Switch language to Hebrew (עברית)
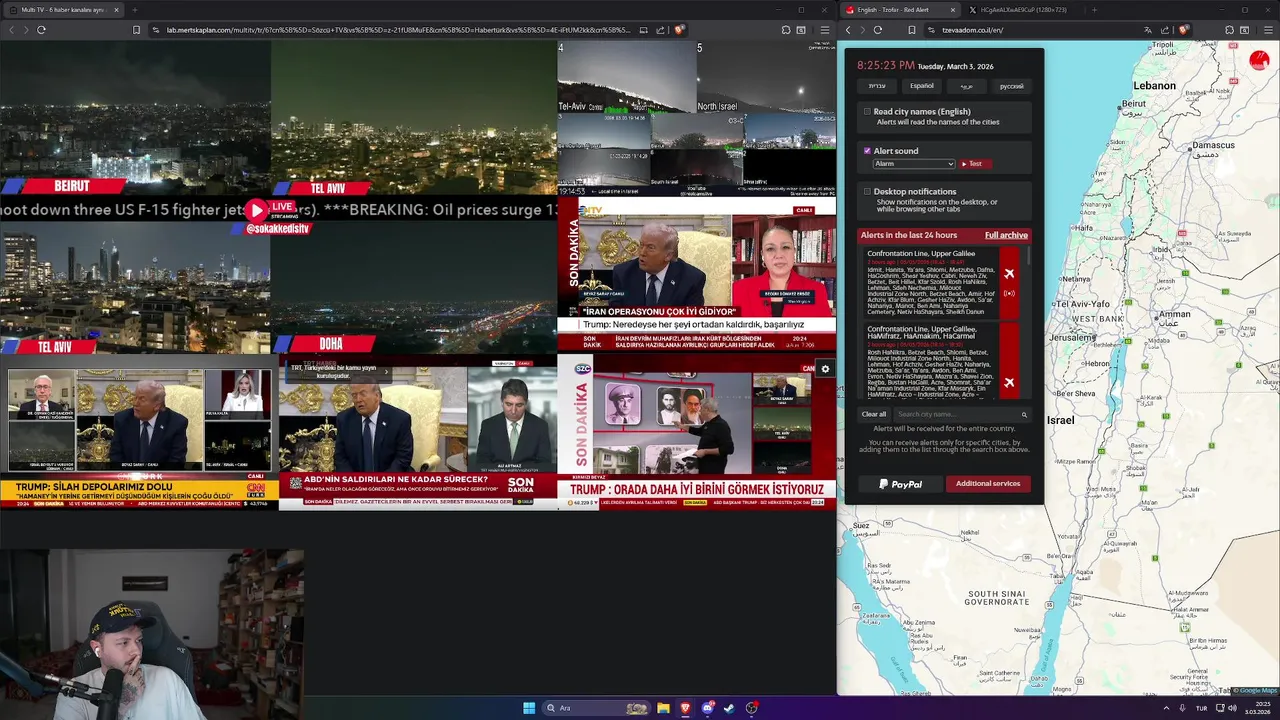The width and height of the screenshot is (1280, 720). click(877, 86)
